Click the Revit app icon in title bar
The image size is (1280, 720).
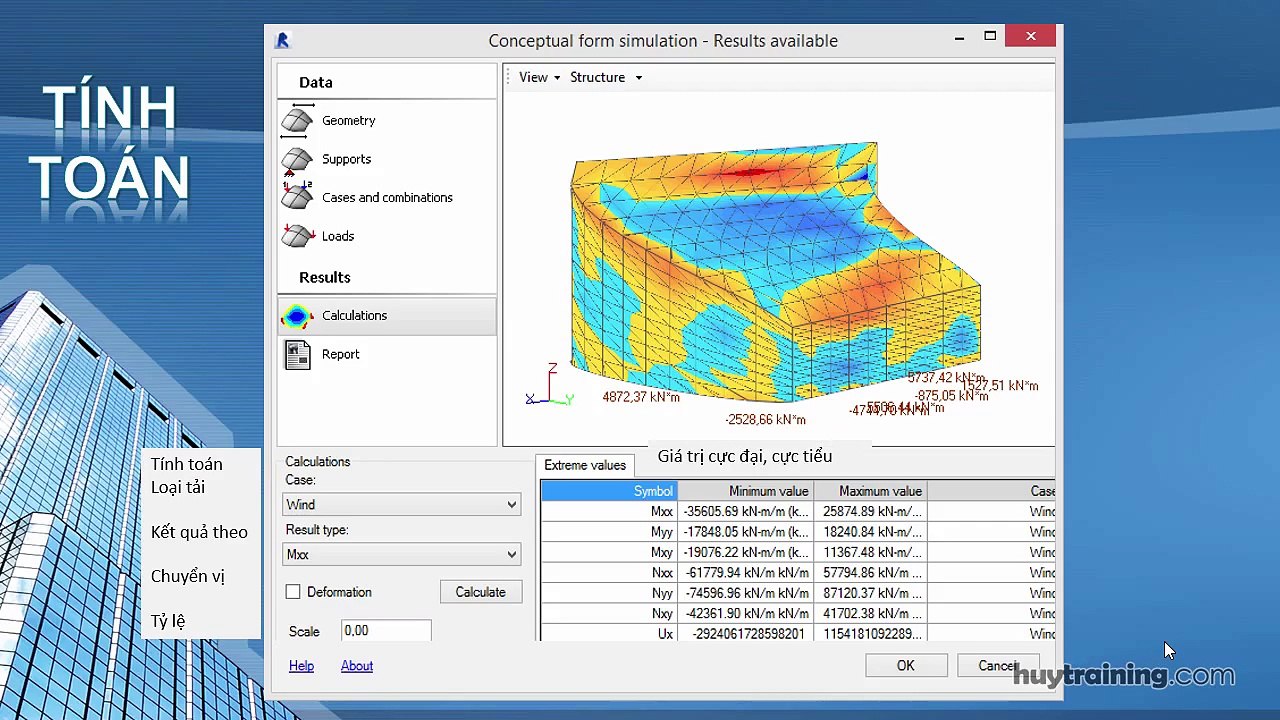(x=282, y=41)
